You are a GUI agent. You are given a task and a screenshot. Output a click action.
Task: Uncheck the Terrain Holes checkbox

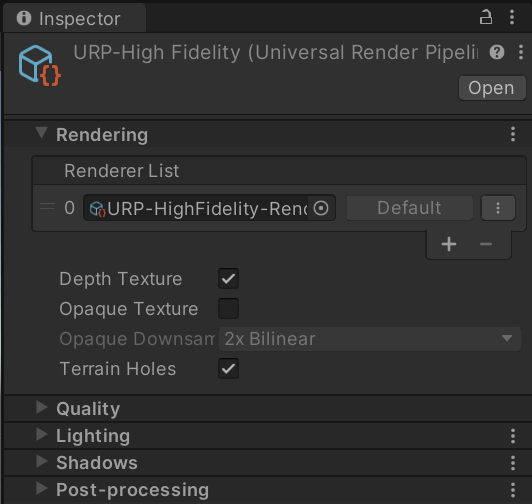point(228,368)
